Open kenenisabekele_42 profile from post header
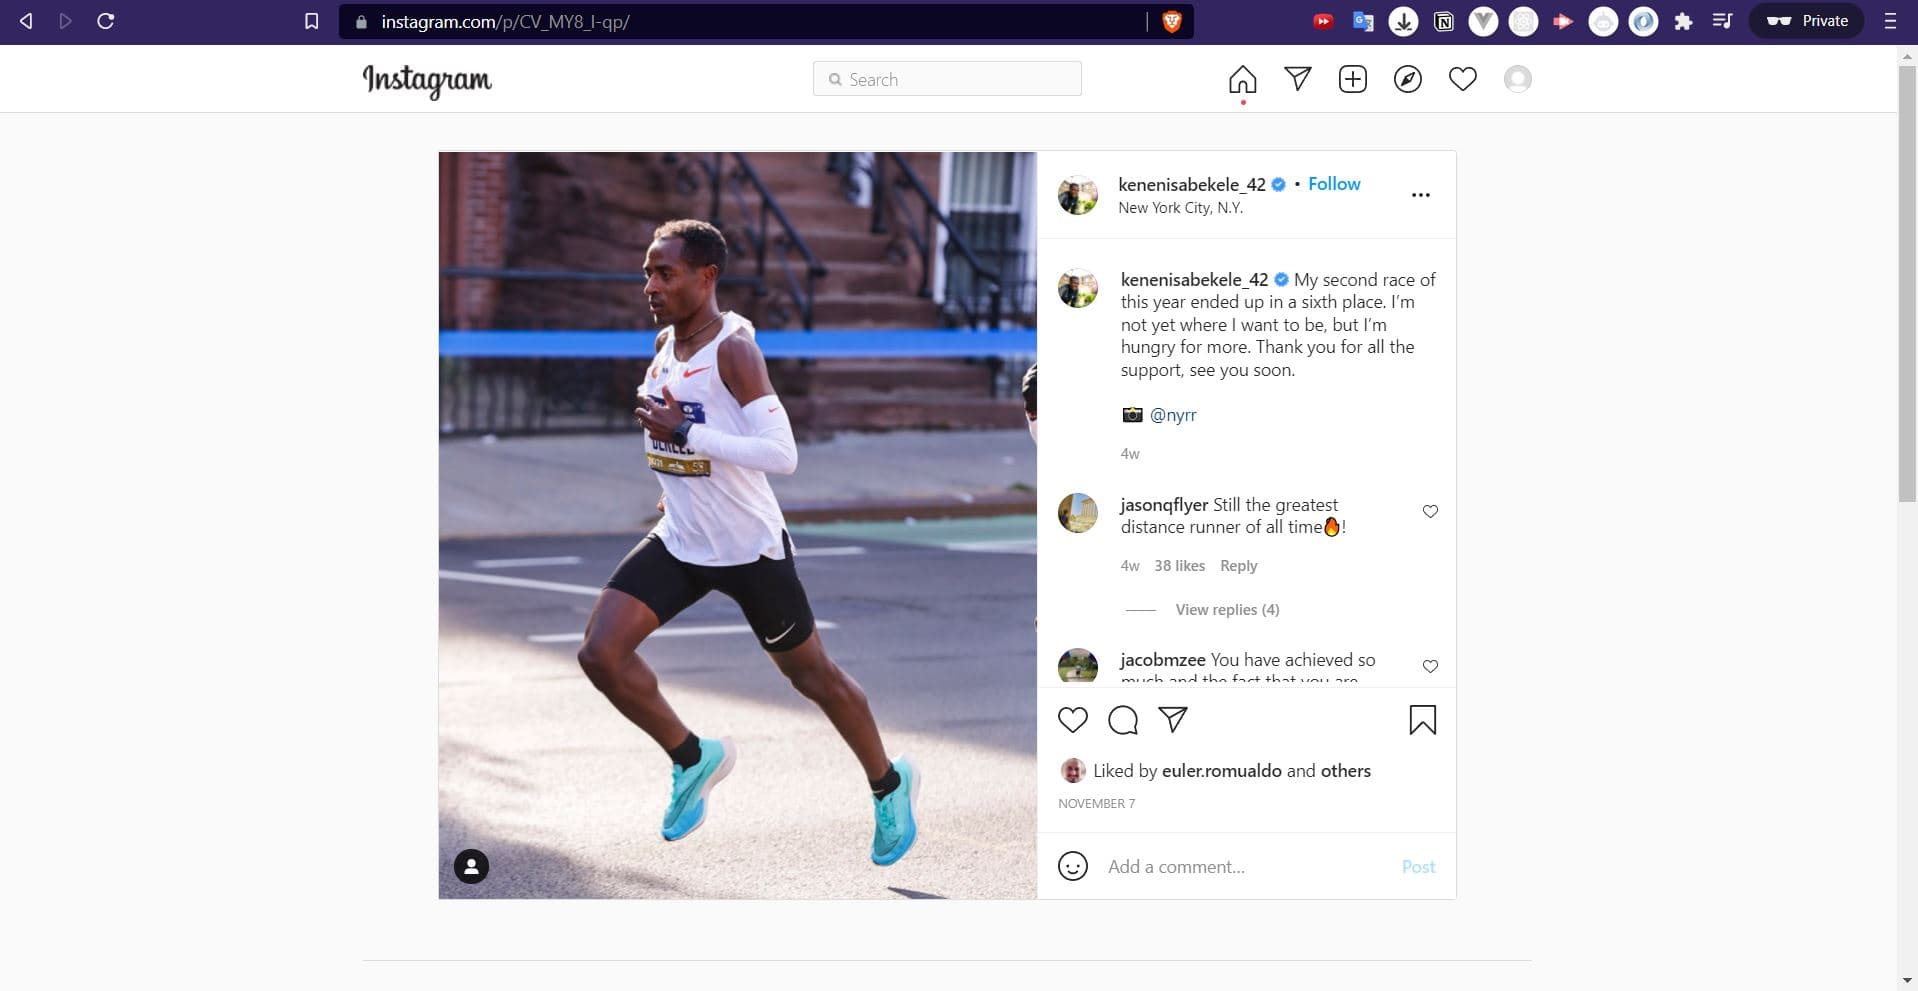The width and height of the screenshot is (1918, 991). [1192, 184]
